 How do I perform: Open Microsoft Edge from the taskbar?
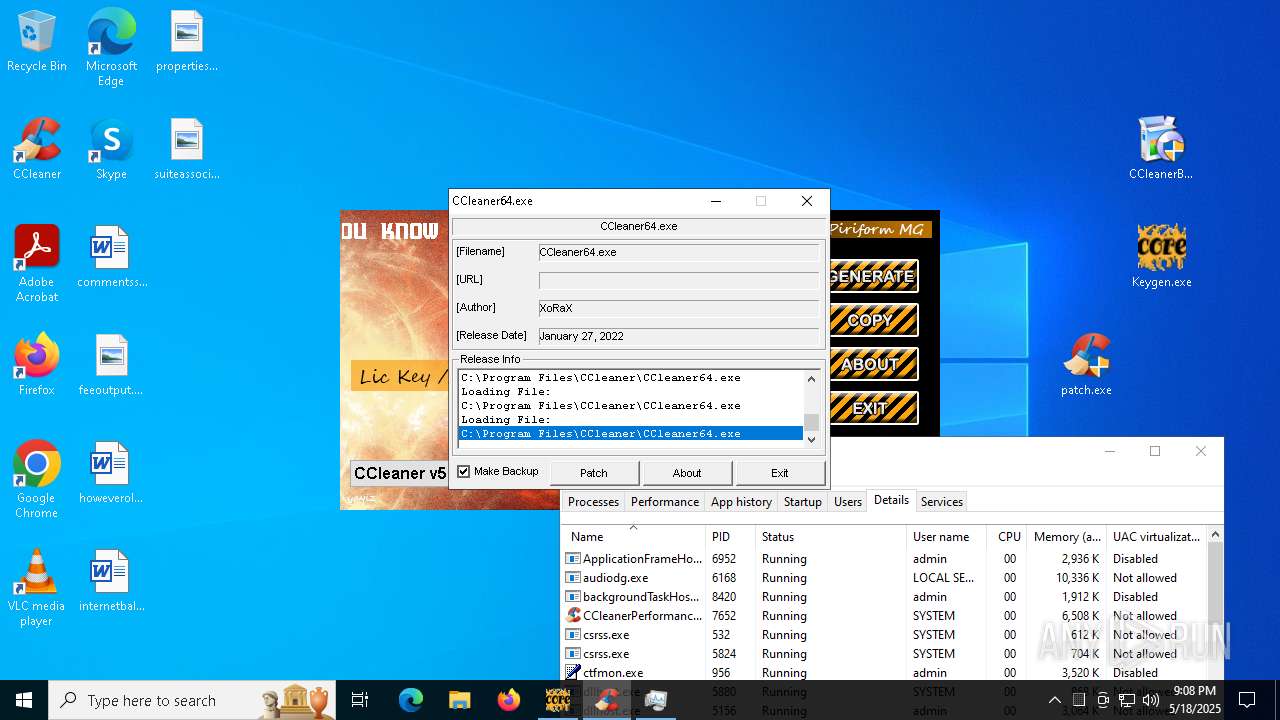point(411,700)
